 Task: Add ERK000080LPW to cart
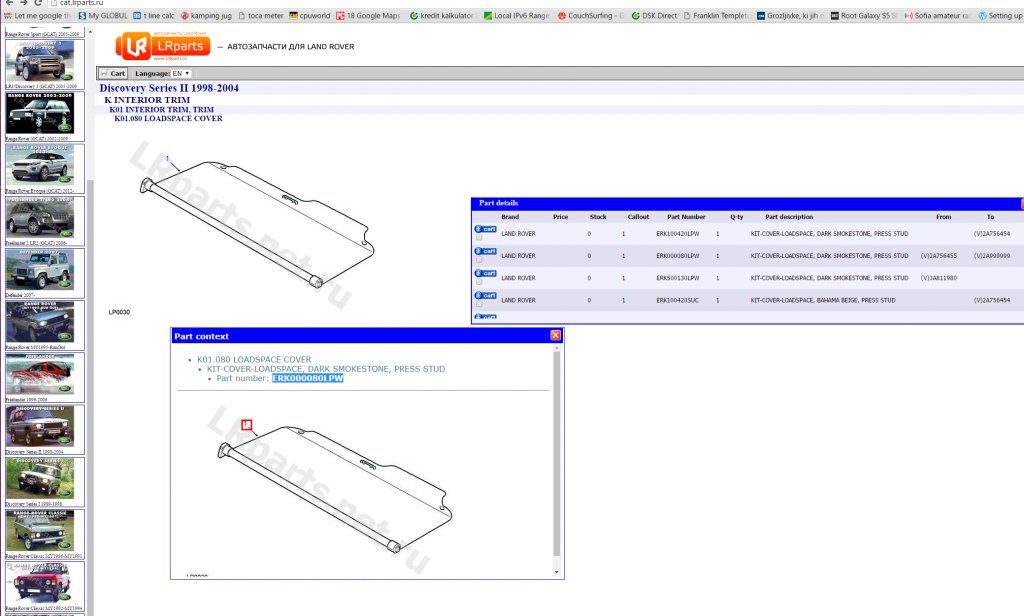(x=486, y=251)
